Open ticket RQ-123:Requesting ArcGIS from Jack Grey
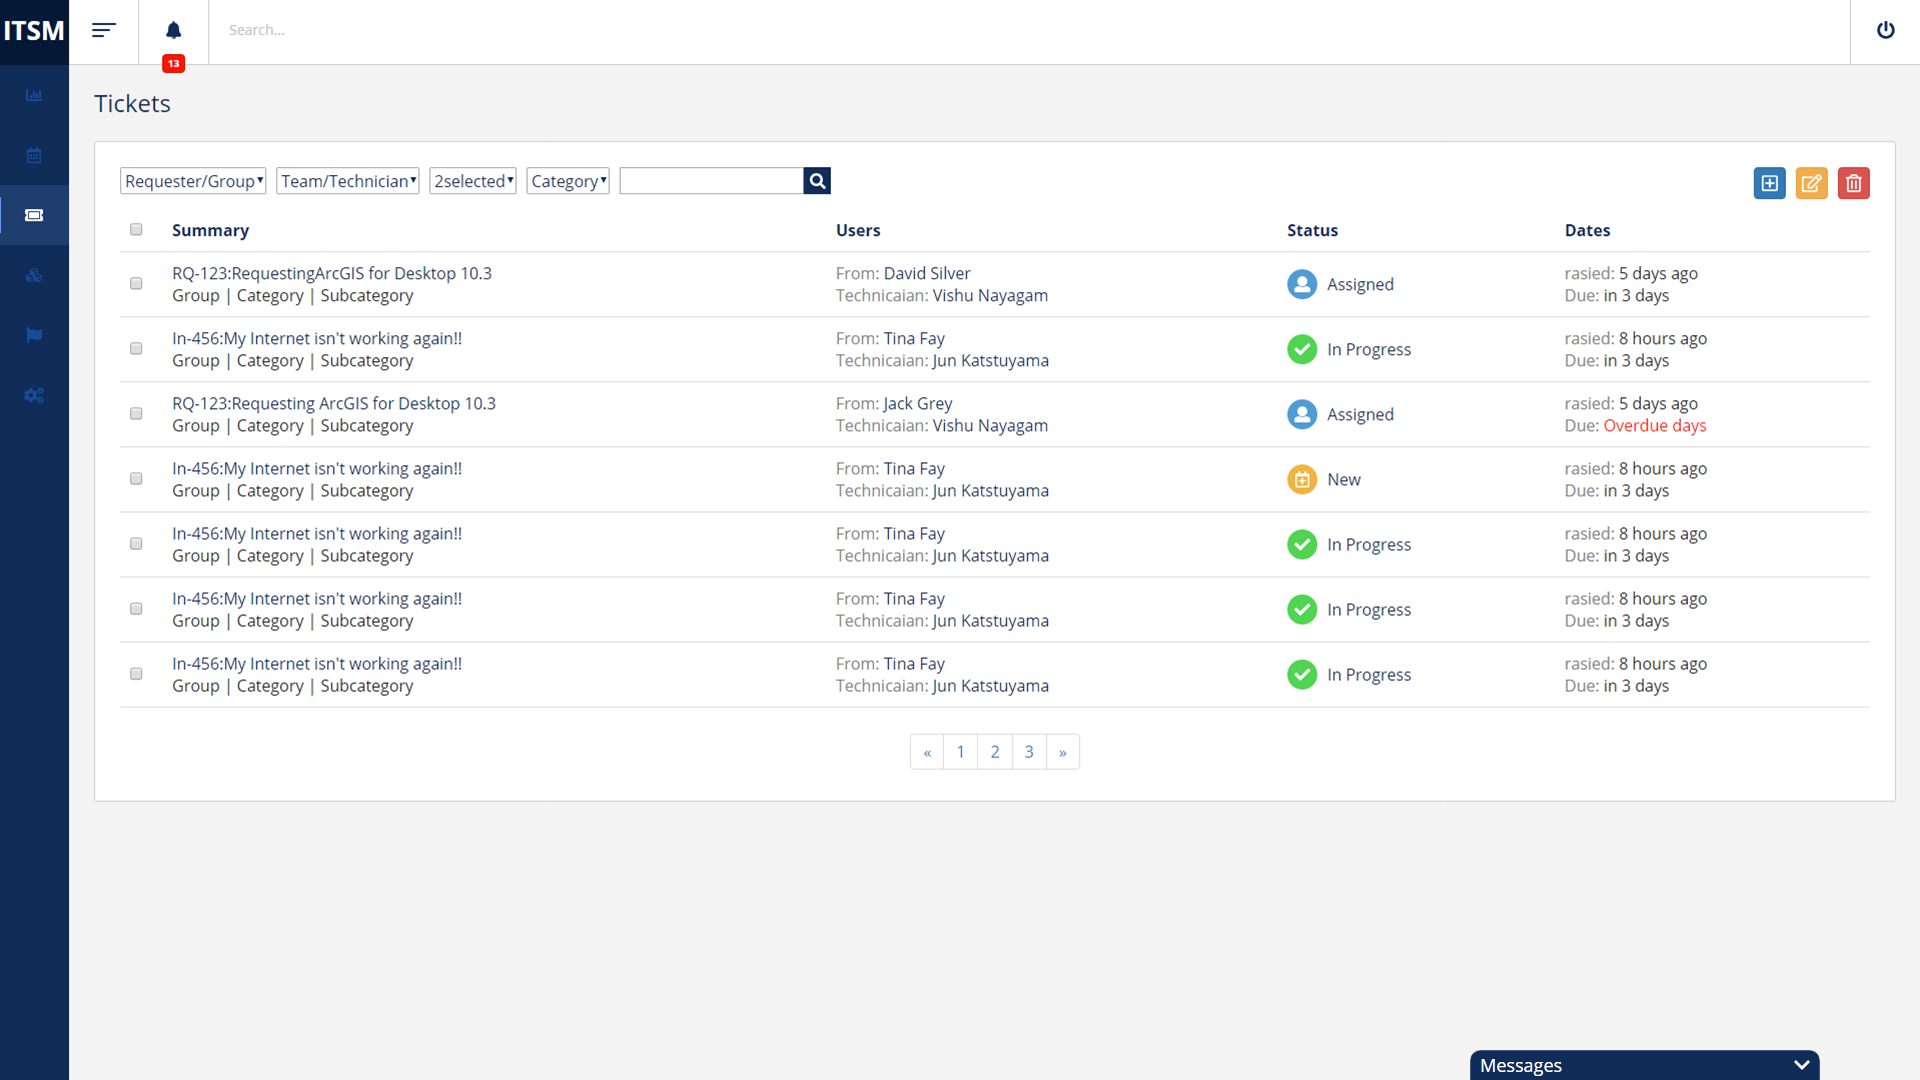This screenshot has width=1920, height=1080. [333, 403]
